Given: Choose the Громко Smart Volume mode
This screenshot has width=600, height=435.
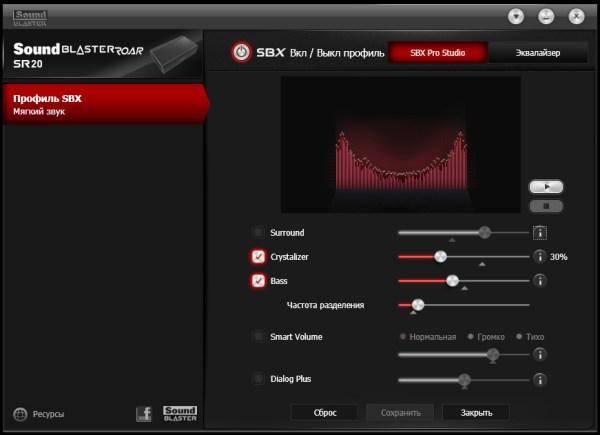Looking at the screenshot, I should pos(486,337).
